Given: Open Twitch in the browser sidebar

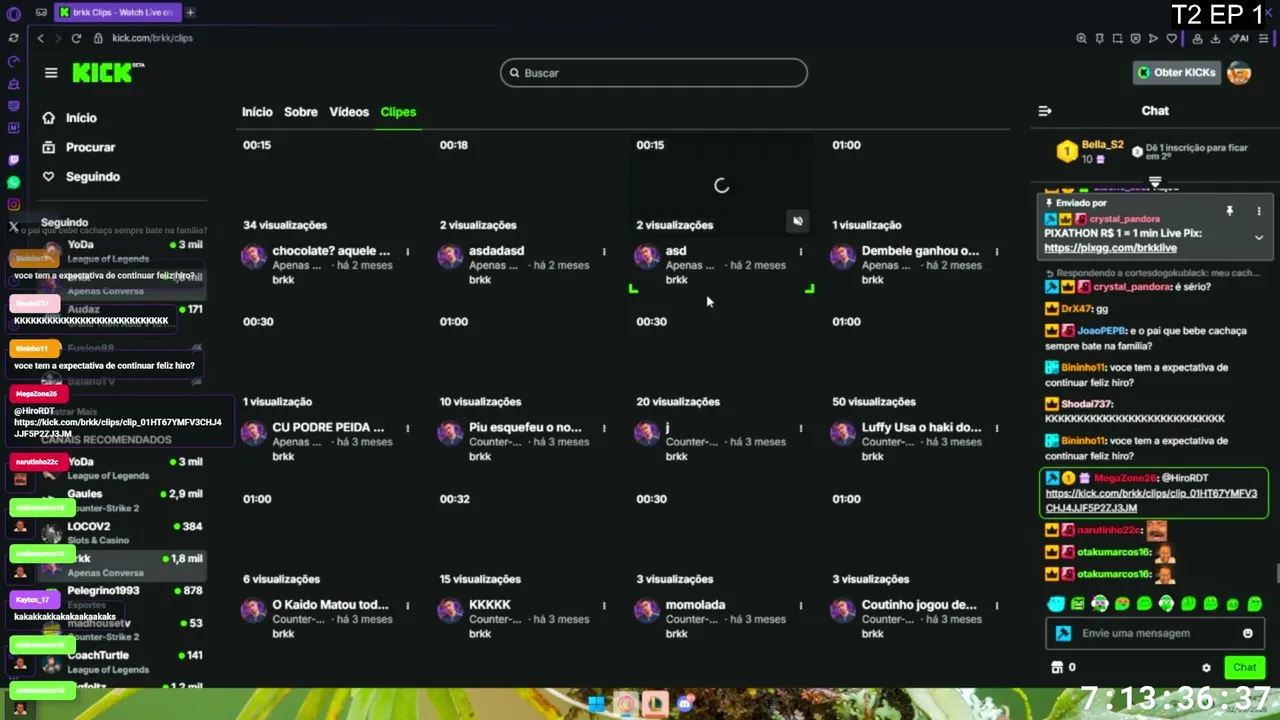Looking at the screenshot, I should tap(13, 160).
